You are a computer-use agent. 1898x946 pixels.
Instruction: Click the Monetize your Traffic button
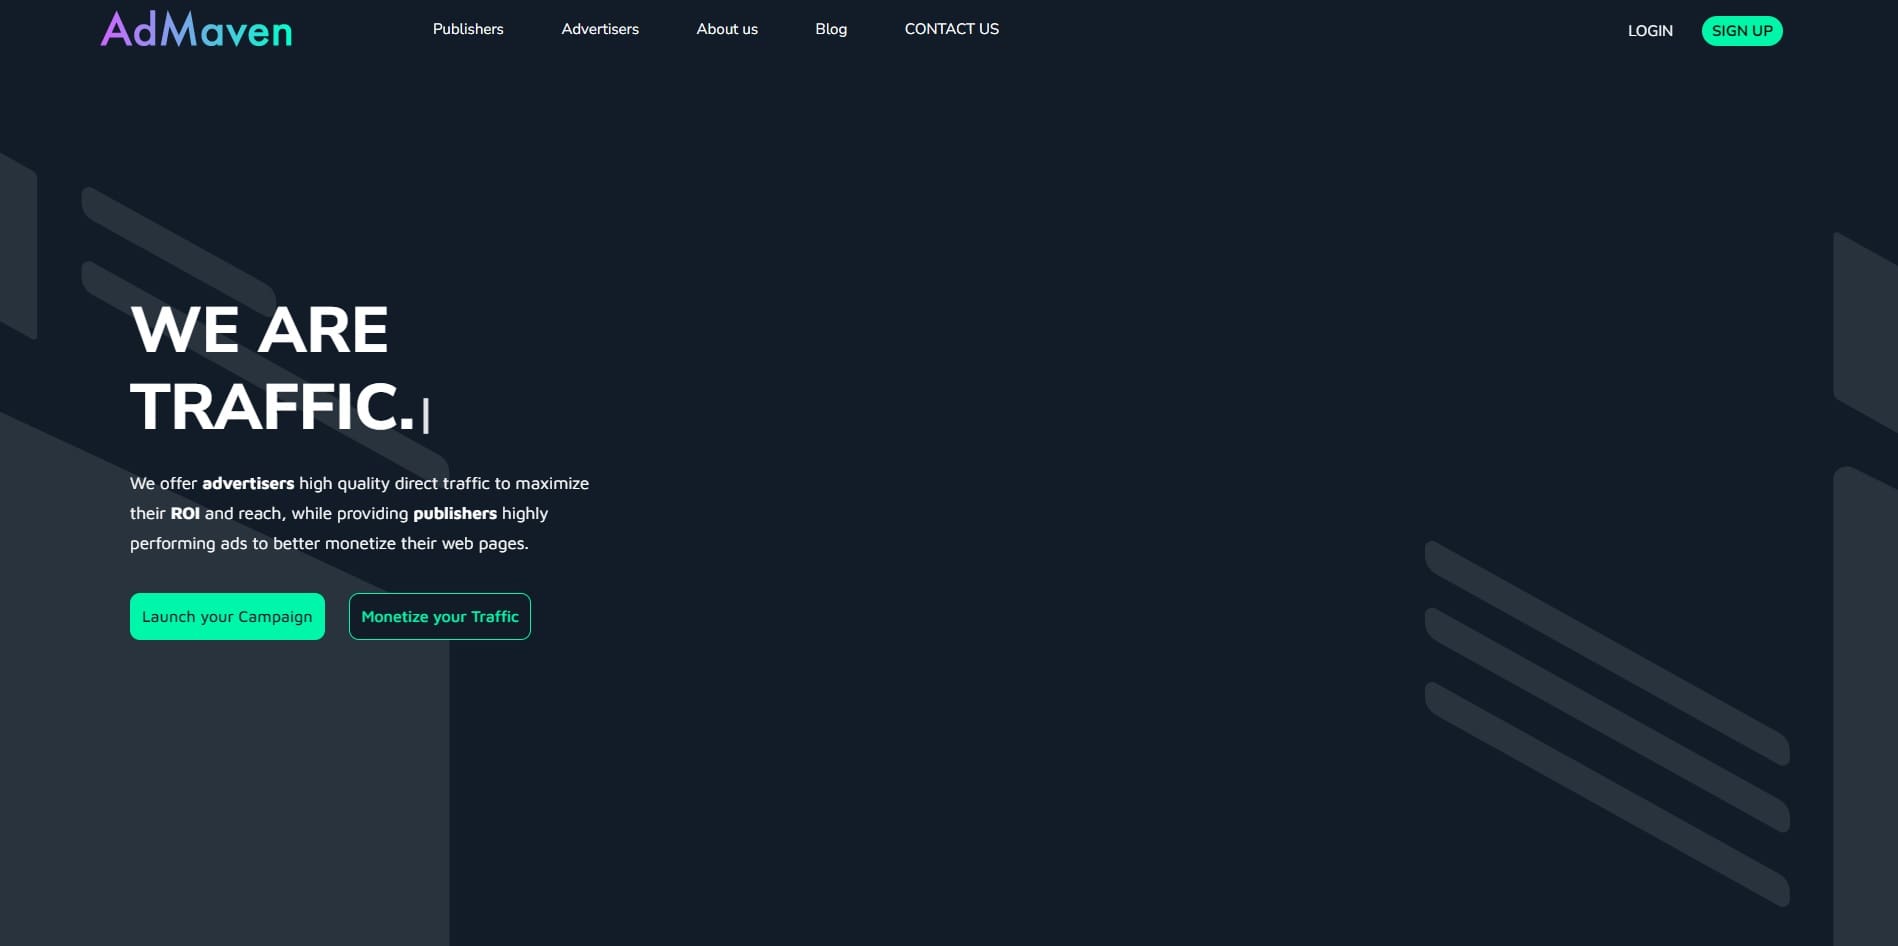[439, 616]
